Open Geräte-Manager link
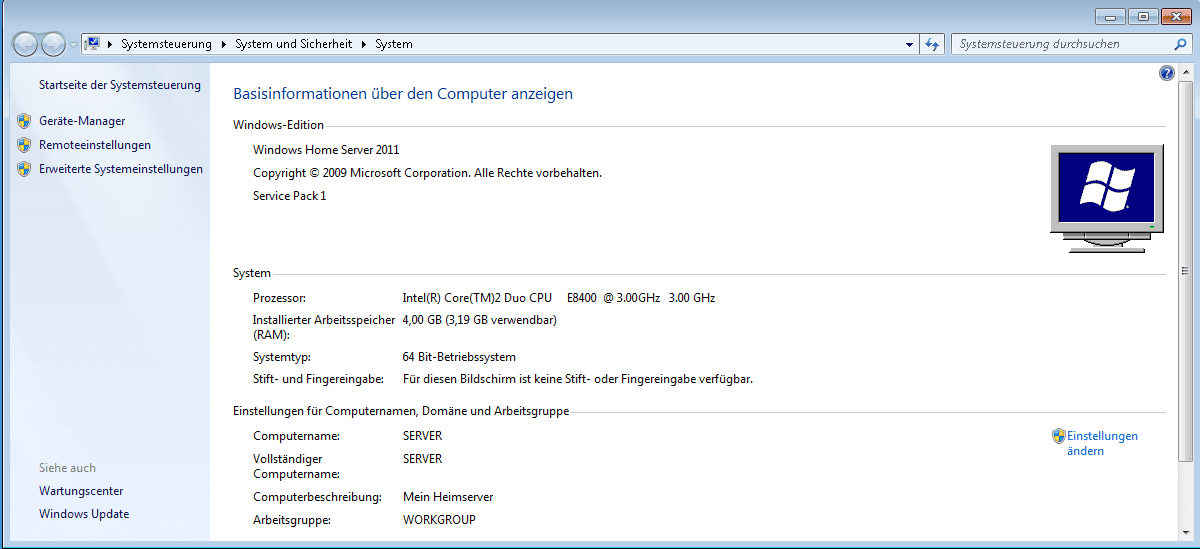 [x=82, y=121]
